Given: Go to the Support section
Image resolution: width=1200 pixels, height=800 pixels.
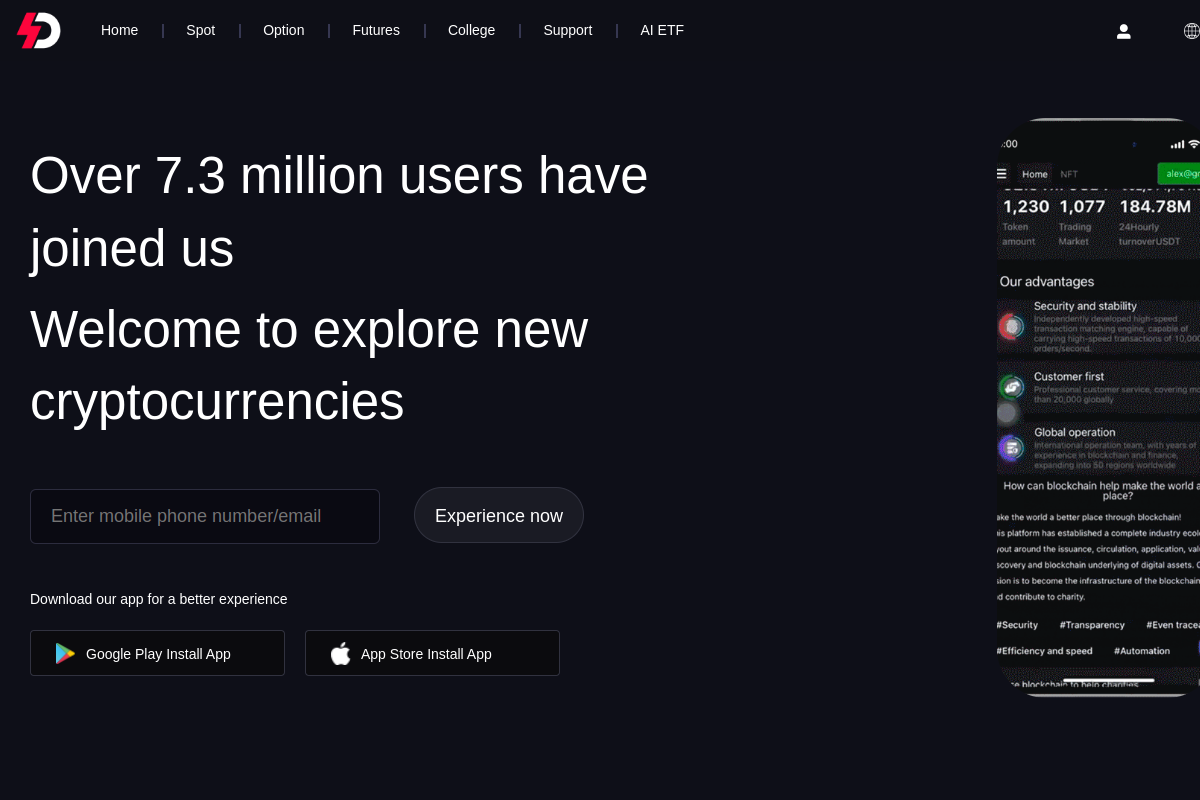Looking at the screenshot, I should coord(567,30).
